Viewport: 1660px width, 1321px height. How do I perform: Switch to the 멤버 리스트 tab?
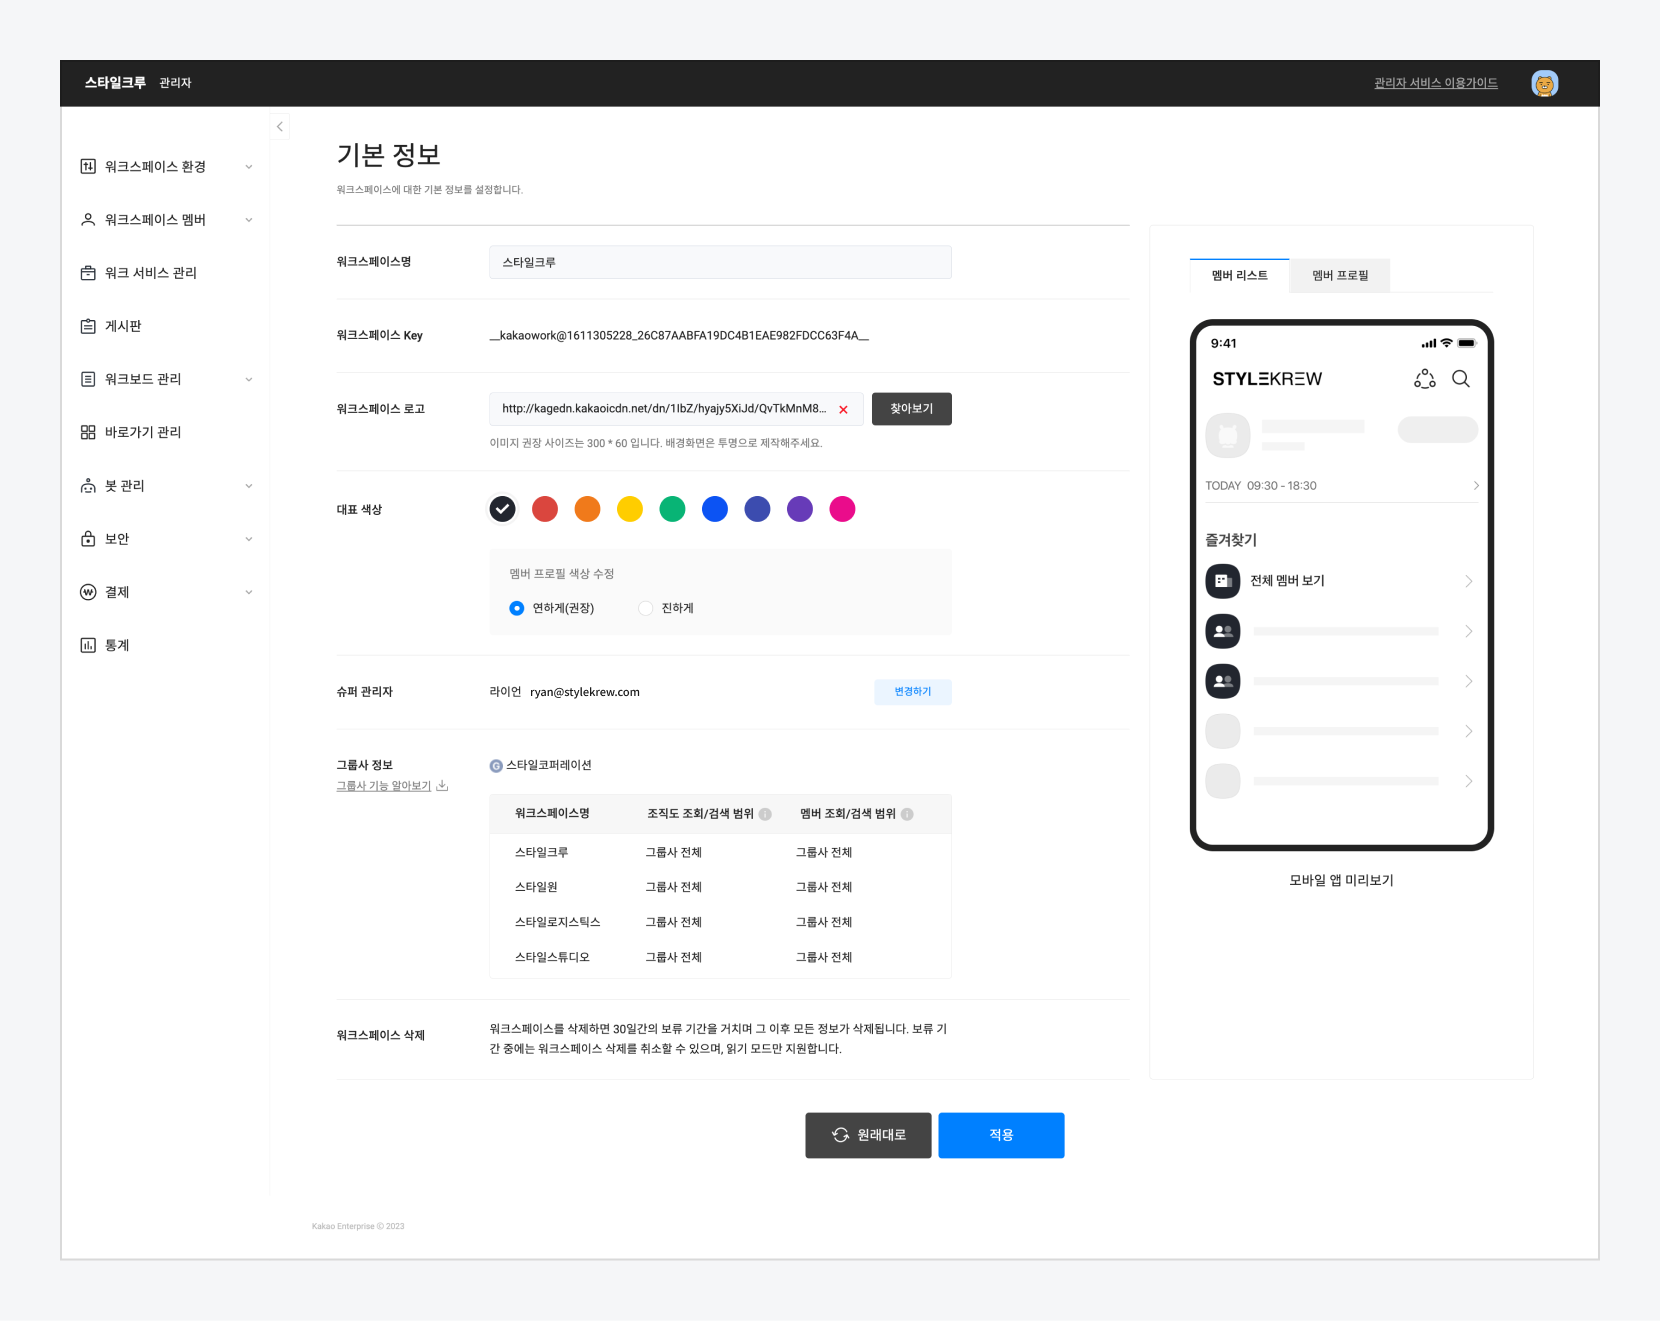(x=1239, y=276)
